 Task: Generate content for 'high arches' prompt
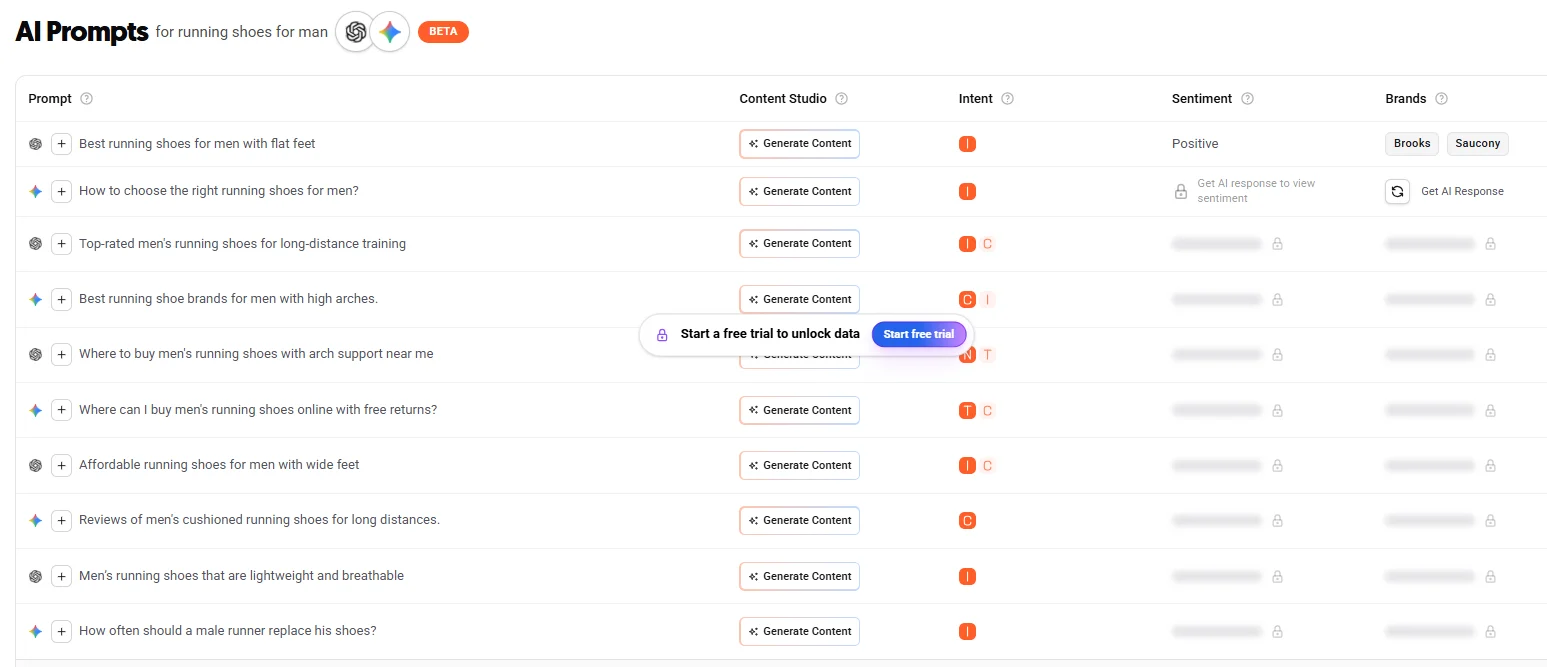[x=799, y=299]
